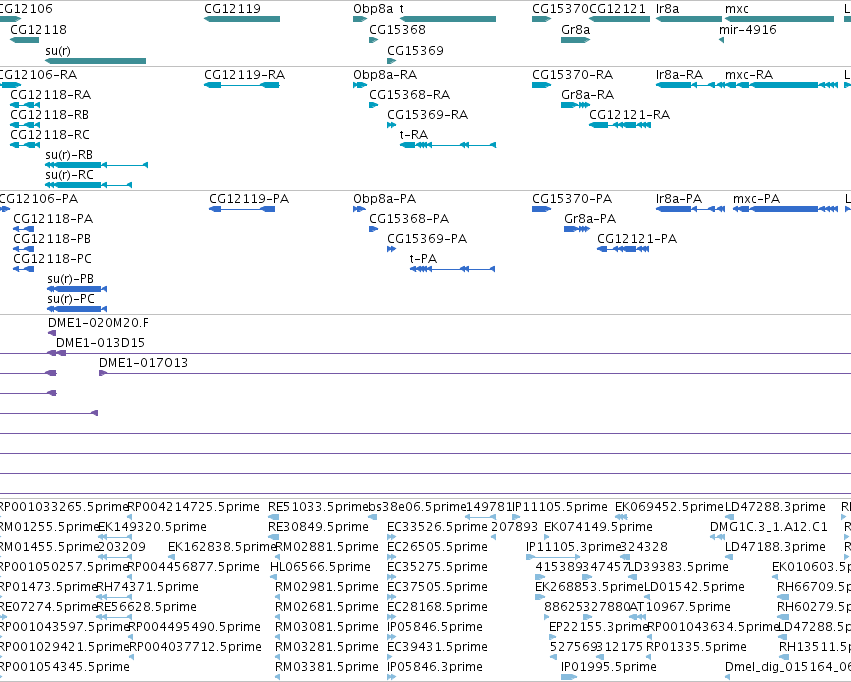Click EST RP004214725.5prime
851x682 pixels.
coord(193,507)
